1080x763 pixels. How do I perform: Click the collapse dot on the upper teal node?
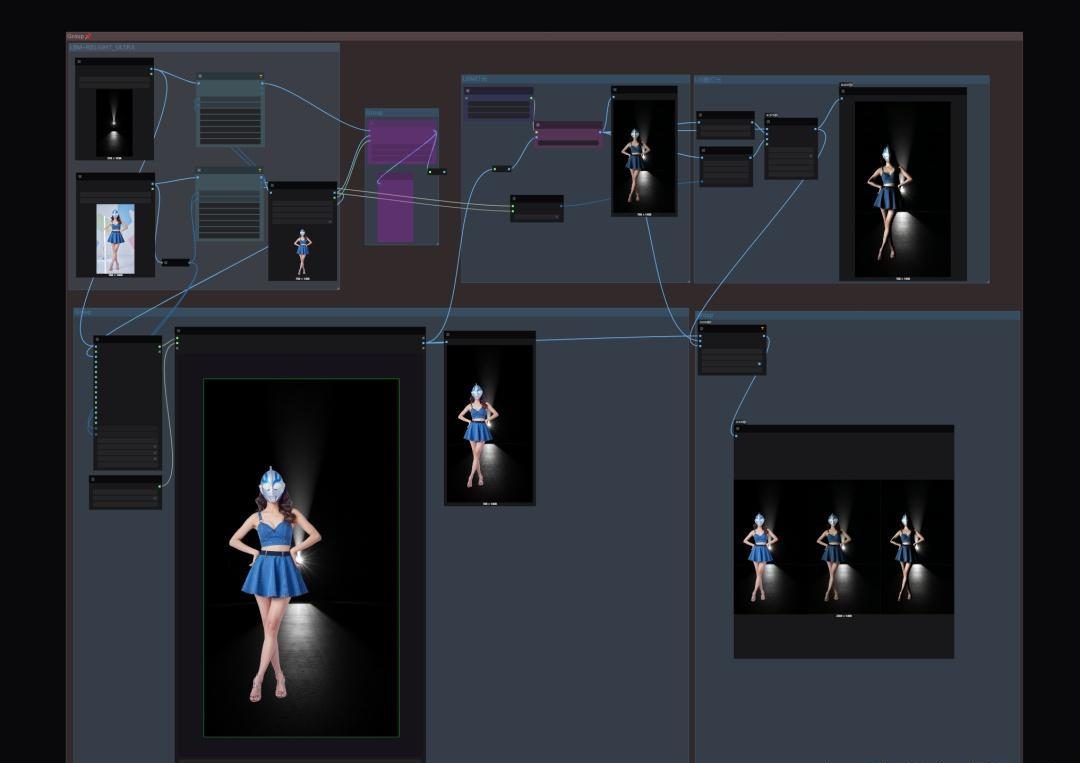[x=200, y=76]
